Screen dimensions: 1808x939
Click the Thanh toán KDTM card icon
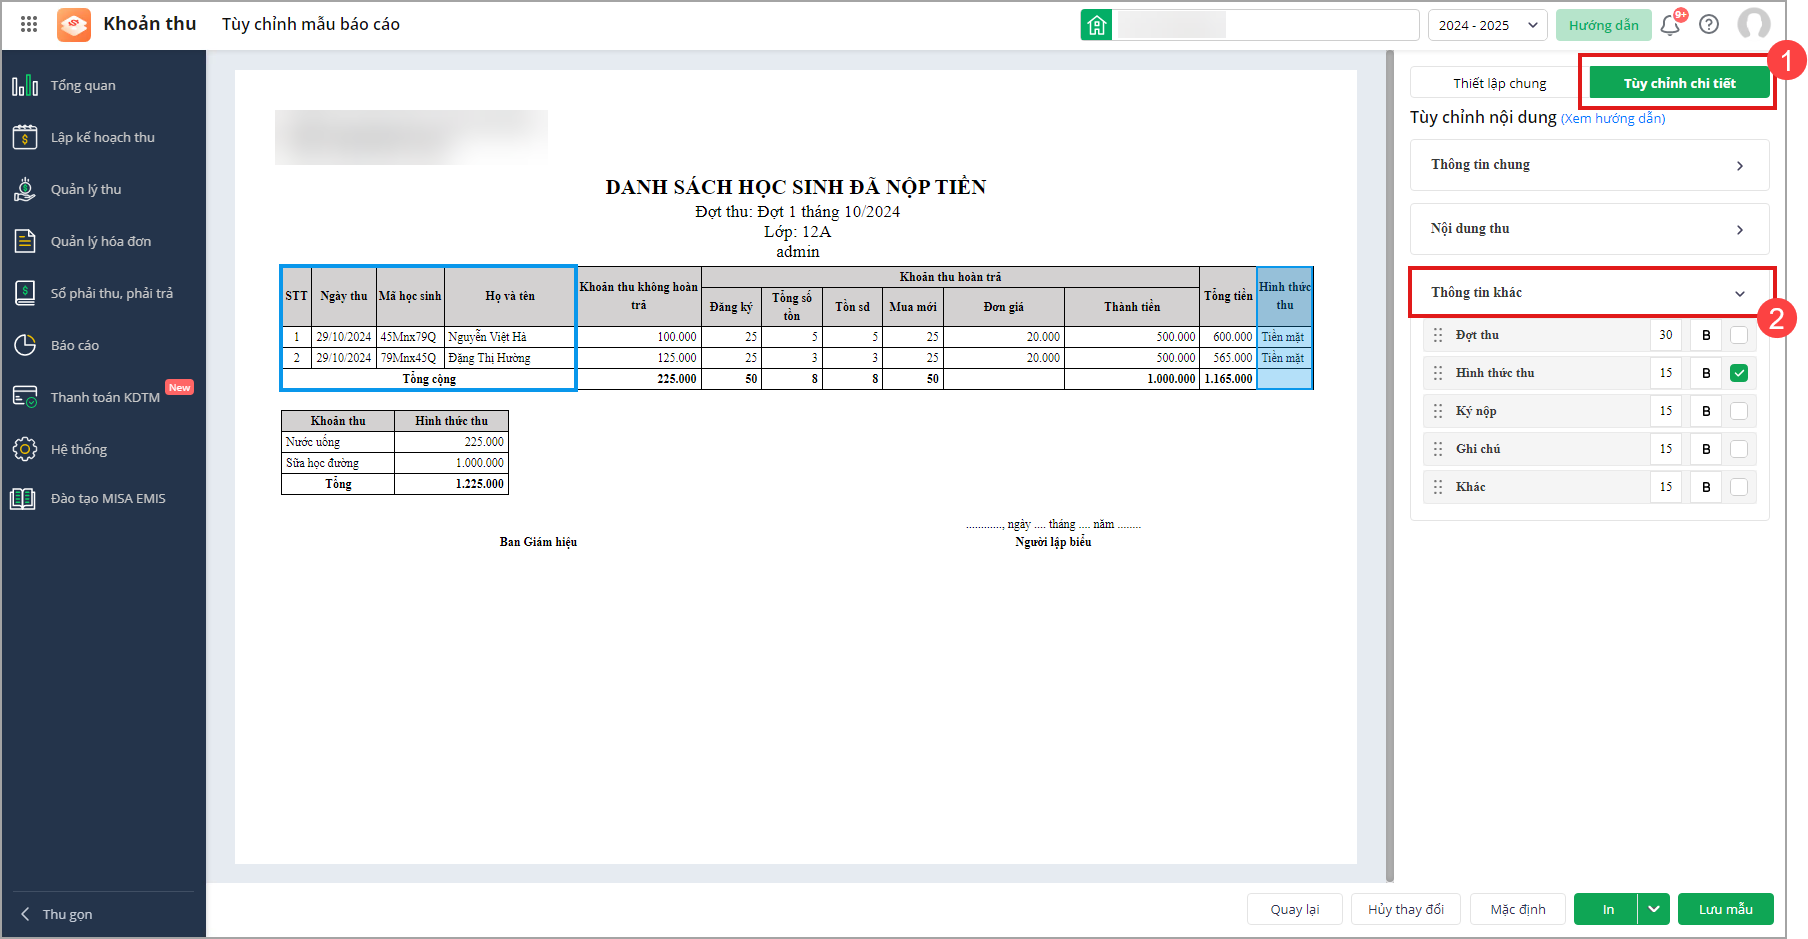25,397
